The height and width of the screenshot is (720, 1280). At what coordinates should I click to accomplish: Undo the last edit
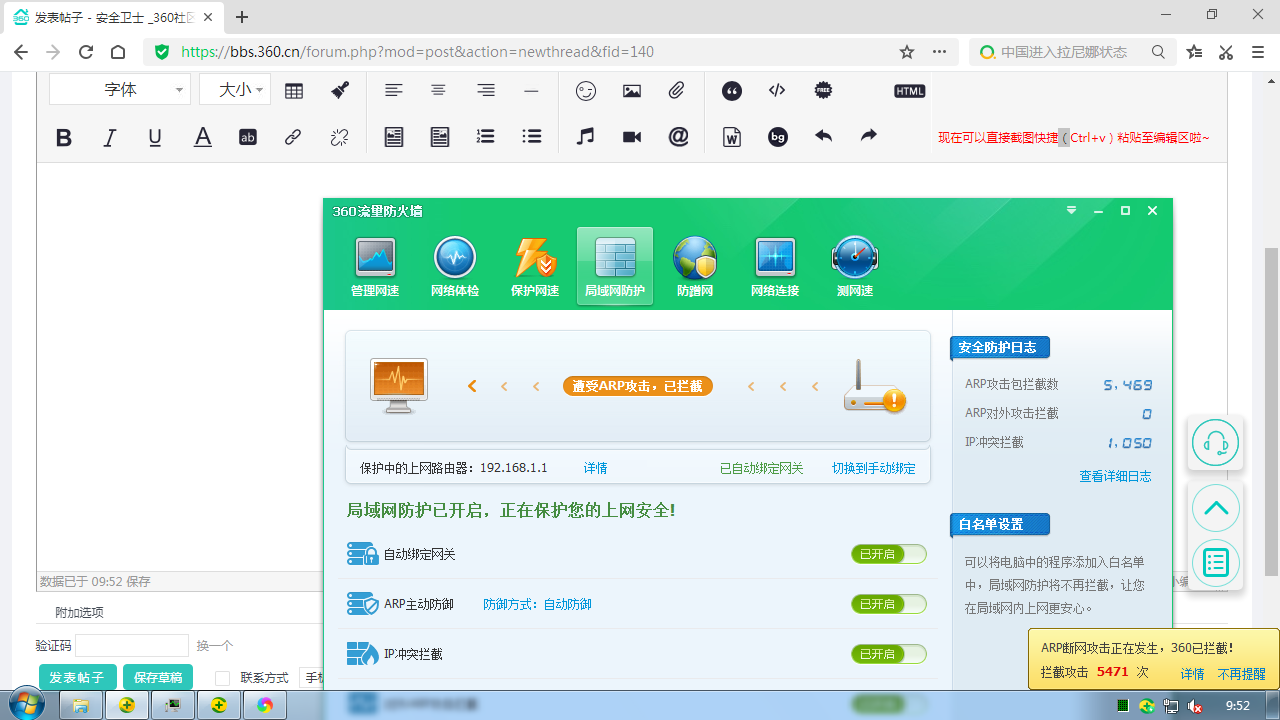coord(823,137)
